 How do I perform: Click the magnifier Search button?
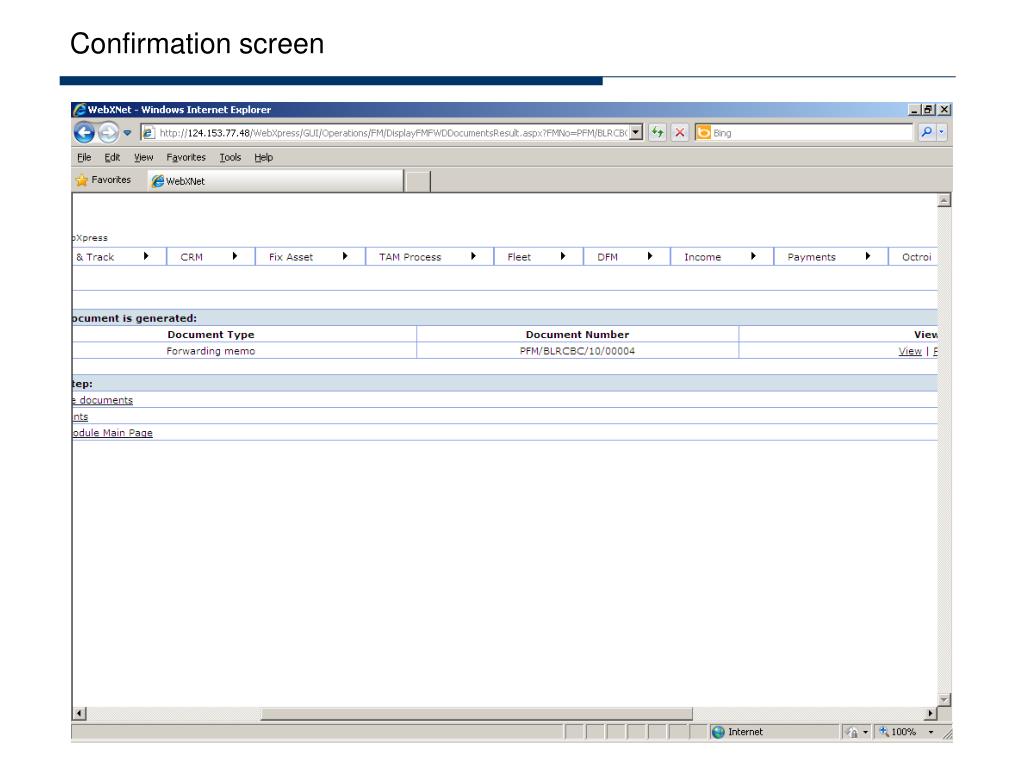click(x=926, y=133)
